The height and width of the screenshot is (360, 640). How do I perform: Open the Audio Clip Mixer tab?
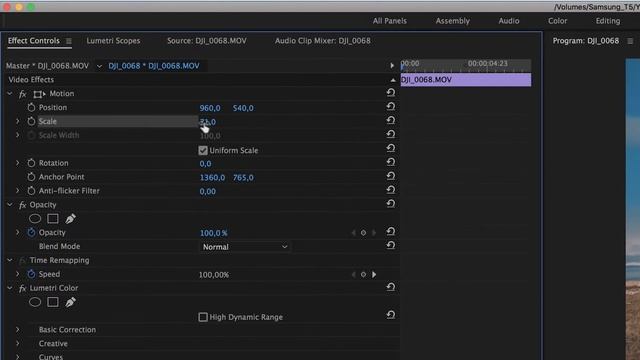point(322,41)
